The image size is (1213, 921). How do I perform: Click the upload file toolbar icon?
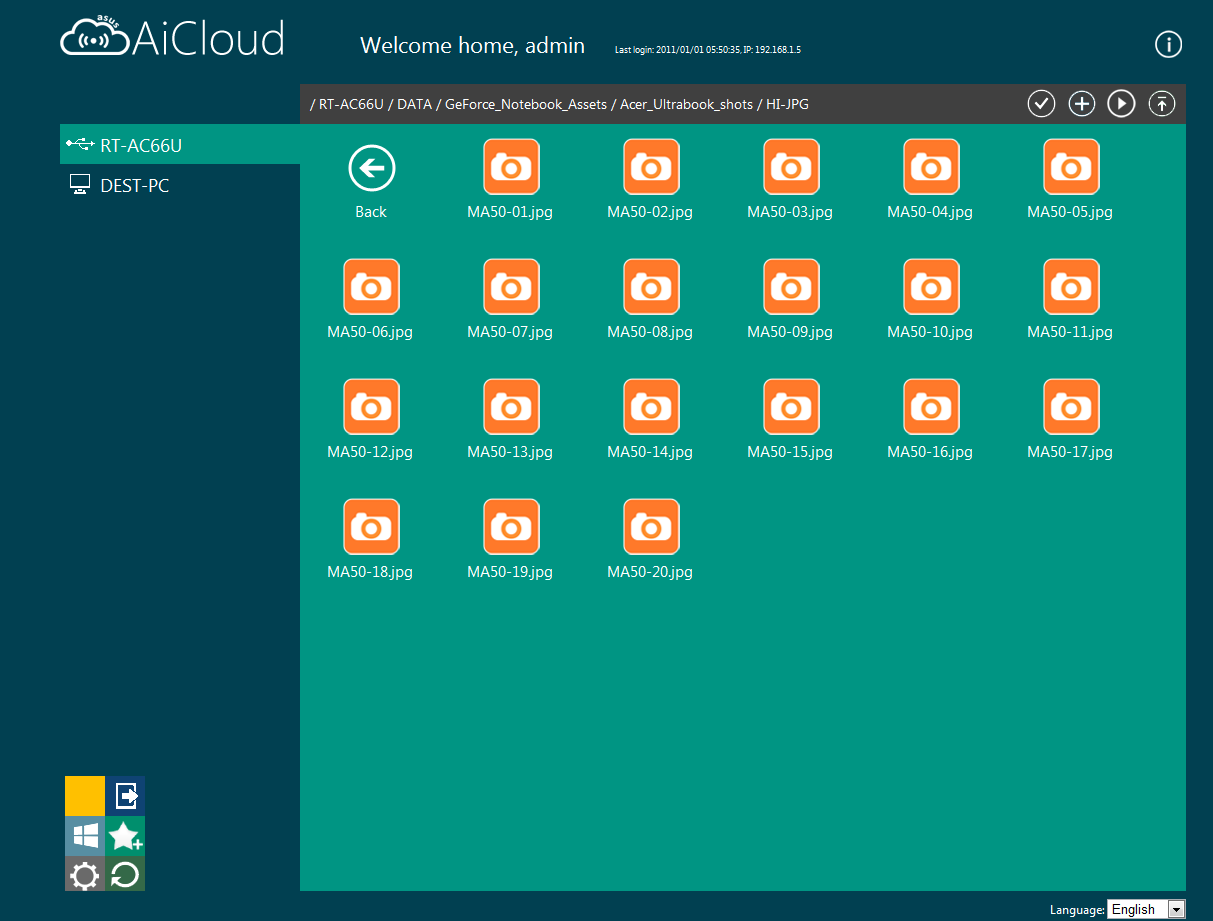(x=1161, y=103)
